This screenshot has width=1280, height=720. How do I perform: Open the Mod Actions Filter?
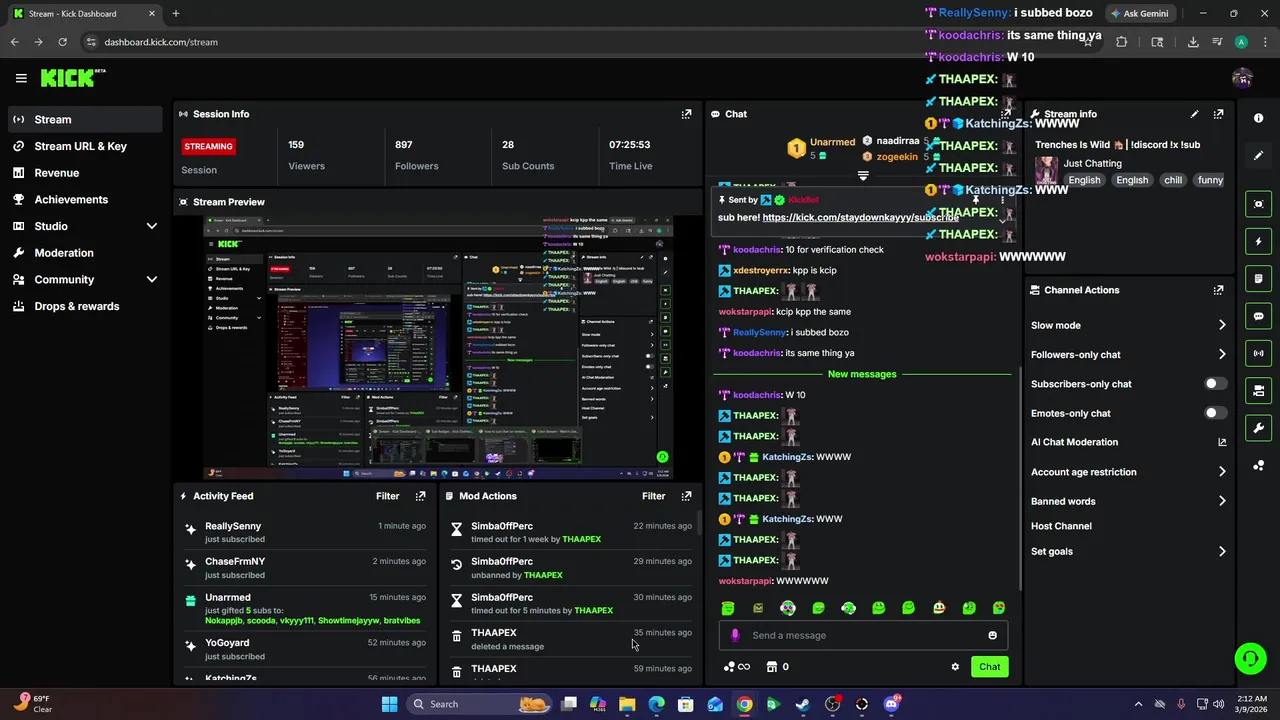click(x=654, y=496)
